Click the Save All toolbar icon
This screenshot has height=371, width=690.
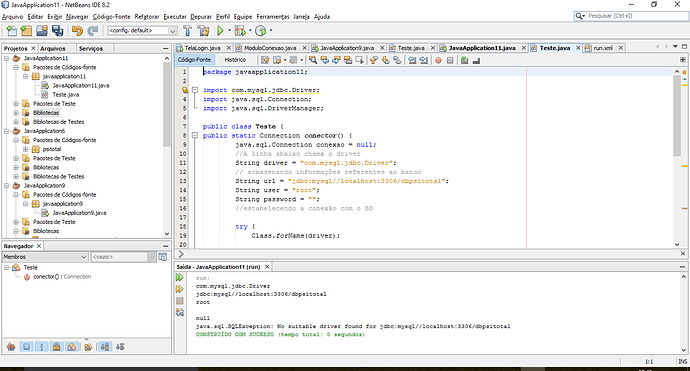pyautogui.click(x=57, y=30)
